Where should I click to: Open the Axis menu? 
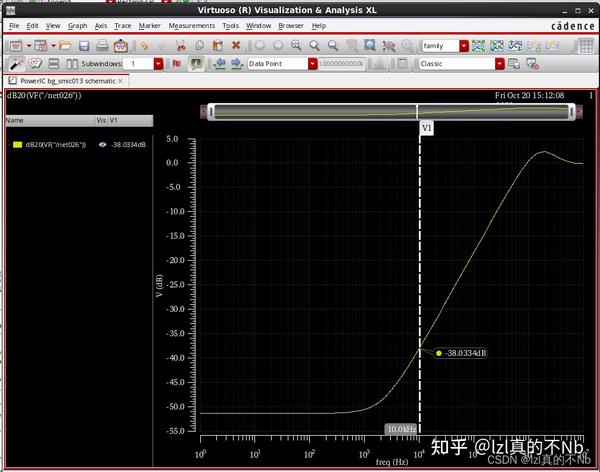[101, 26]
